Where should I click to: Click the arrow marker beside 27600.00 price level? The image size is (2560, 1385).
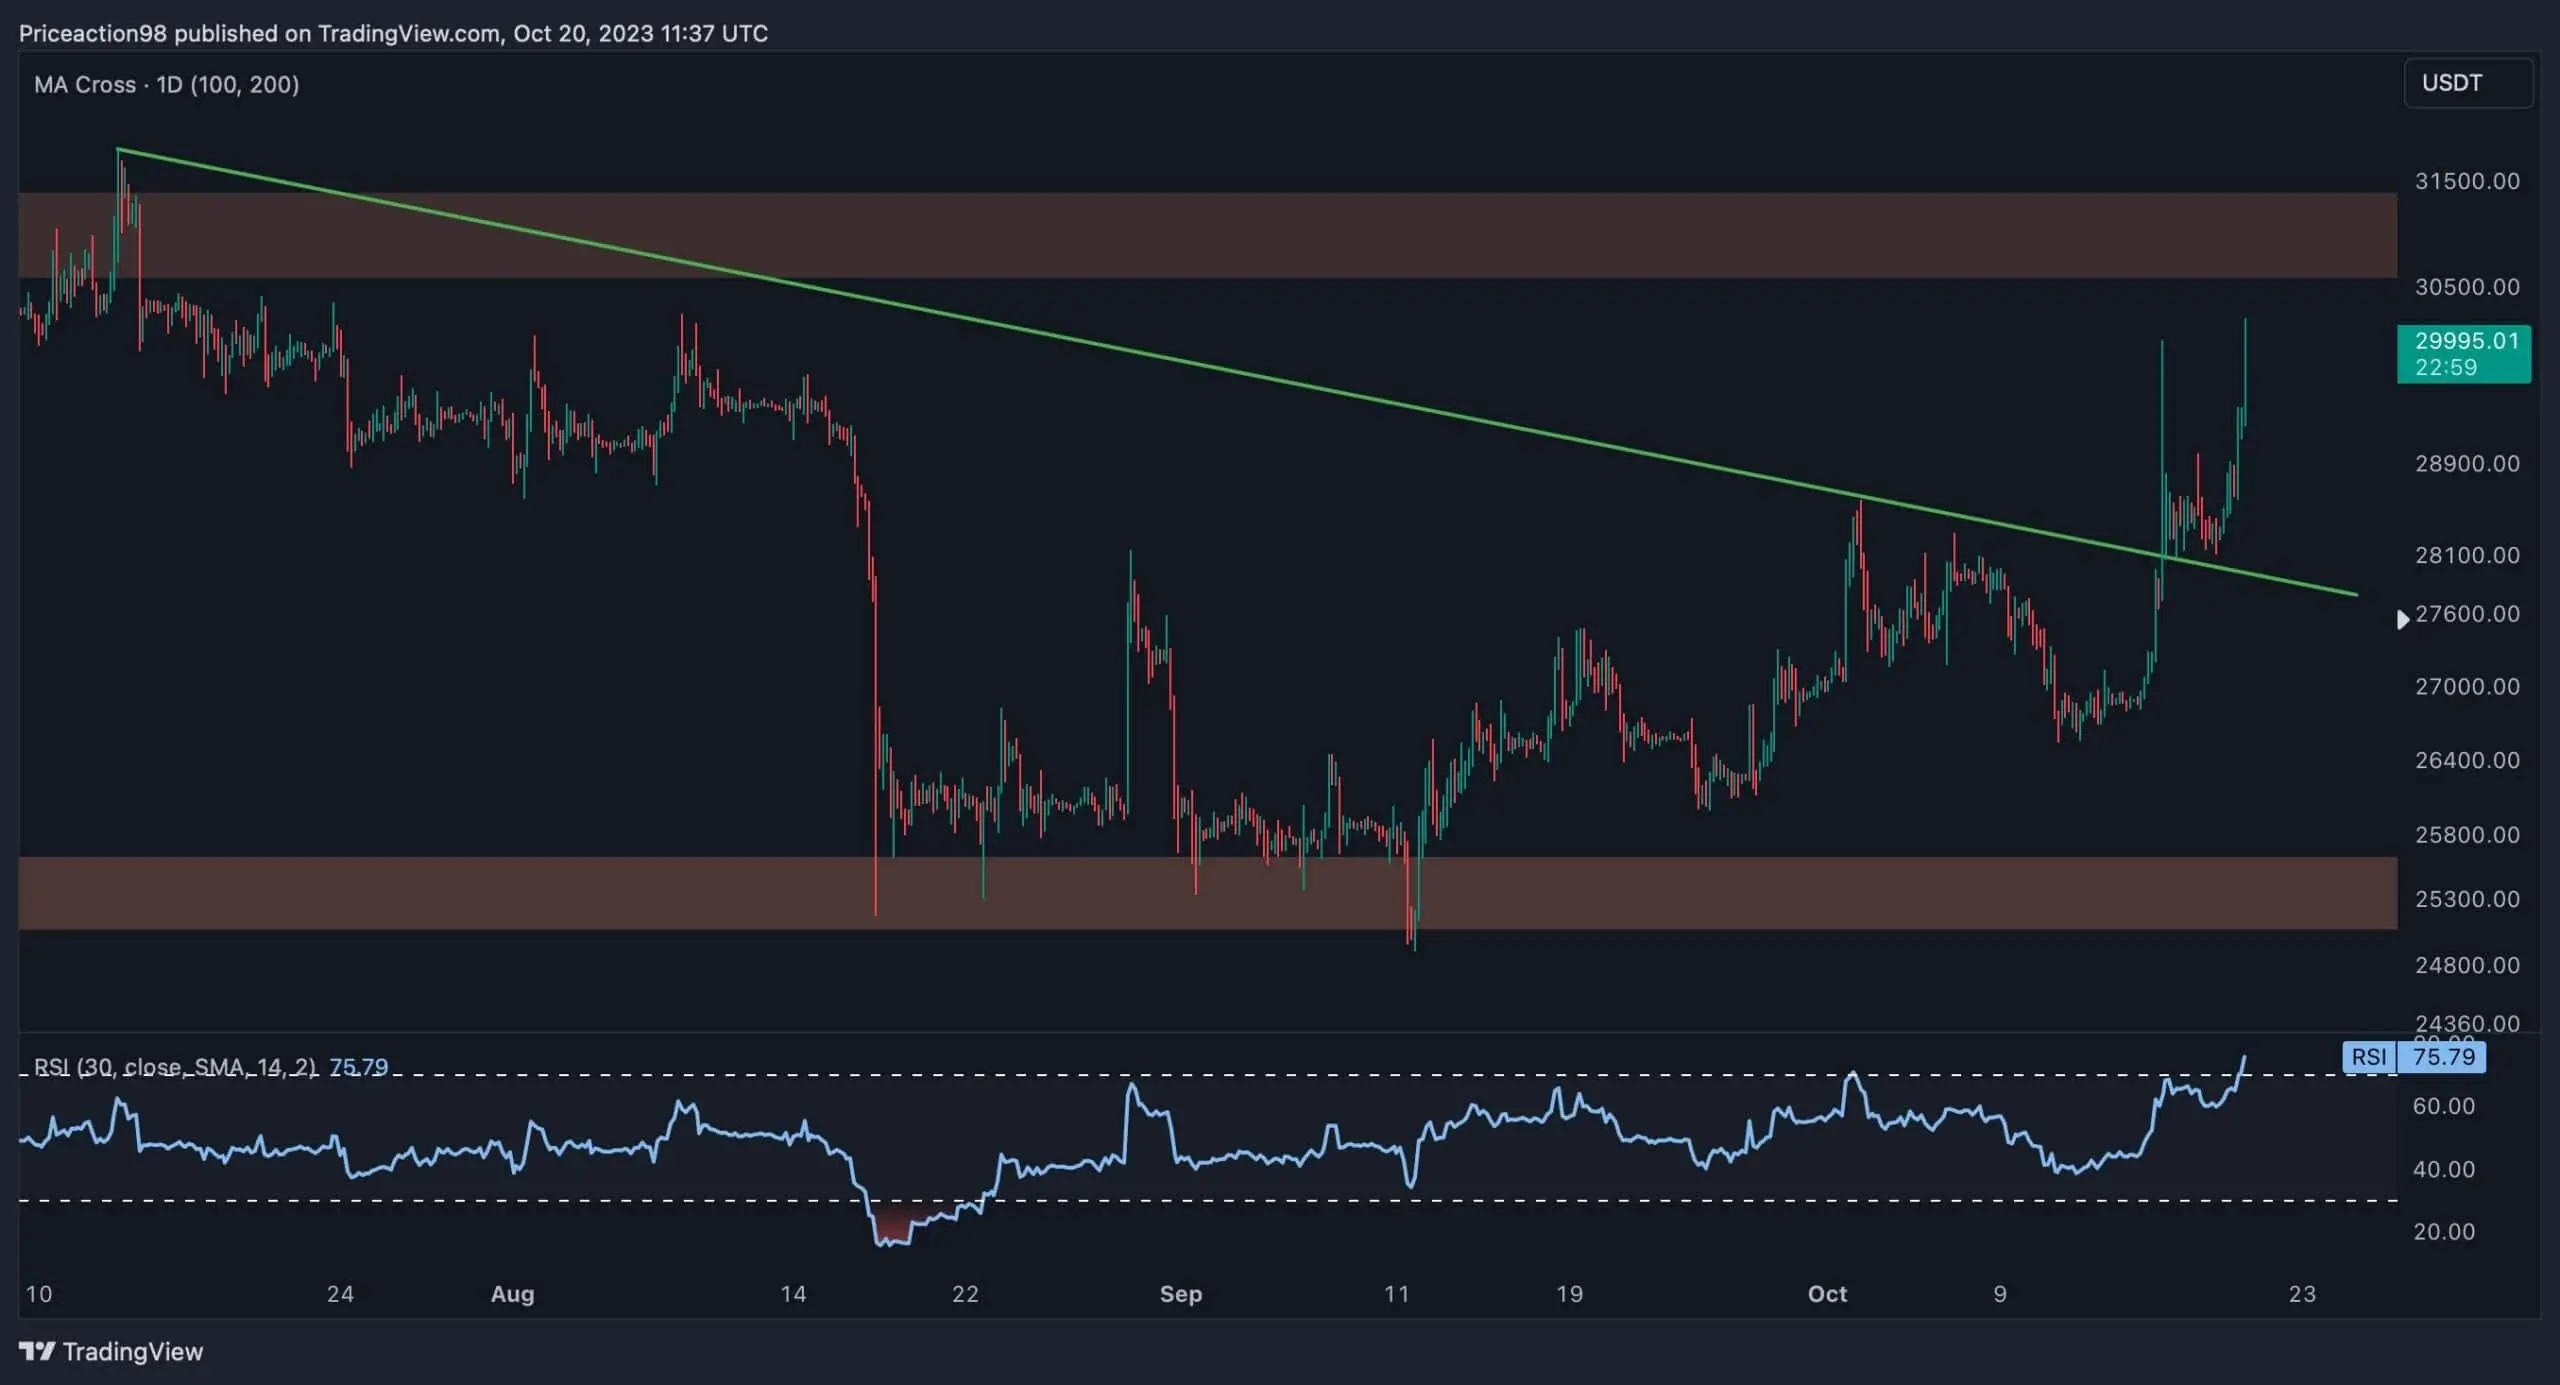2404,619
